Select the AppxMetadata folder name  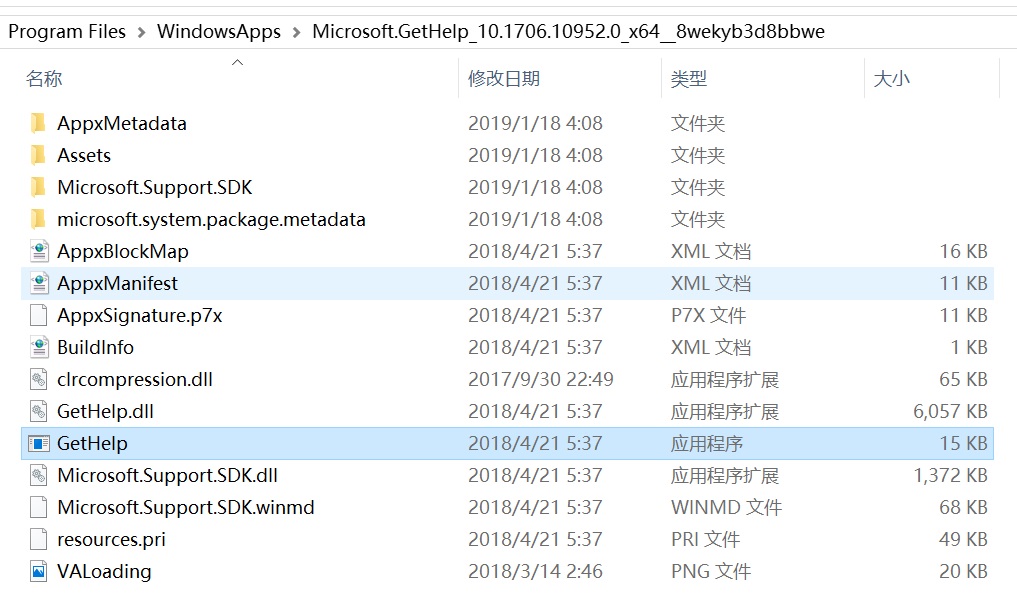(122, 123)
